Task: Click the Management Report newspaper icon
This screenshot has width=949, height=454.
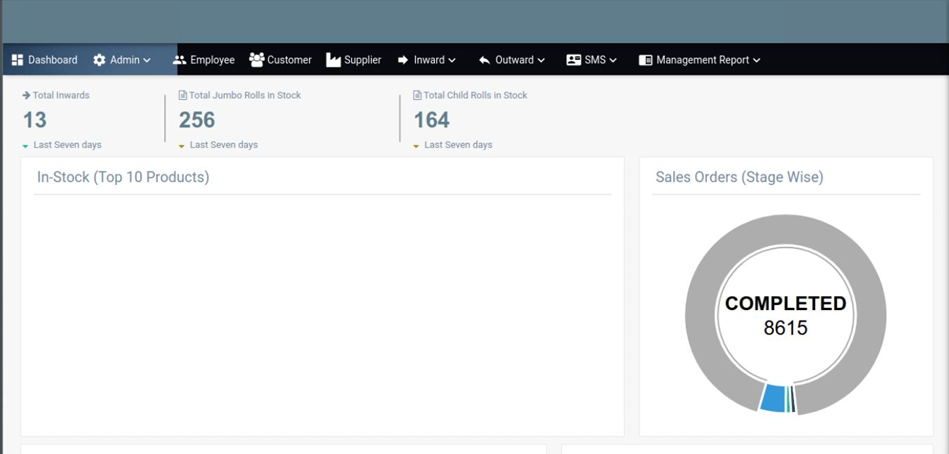Action: tap(646, 60)
